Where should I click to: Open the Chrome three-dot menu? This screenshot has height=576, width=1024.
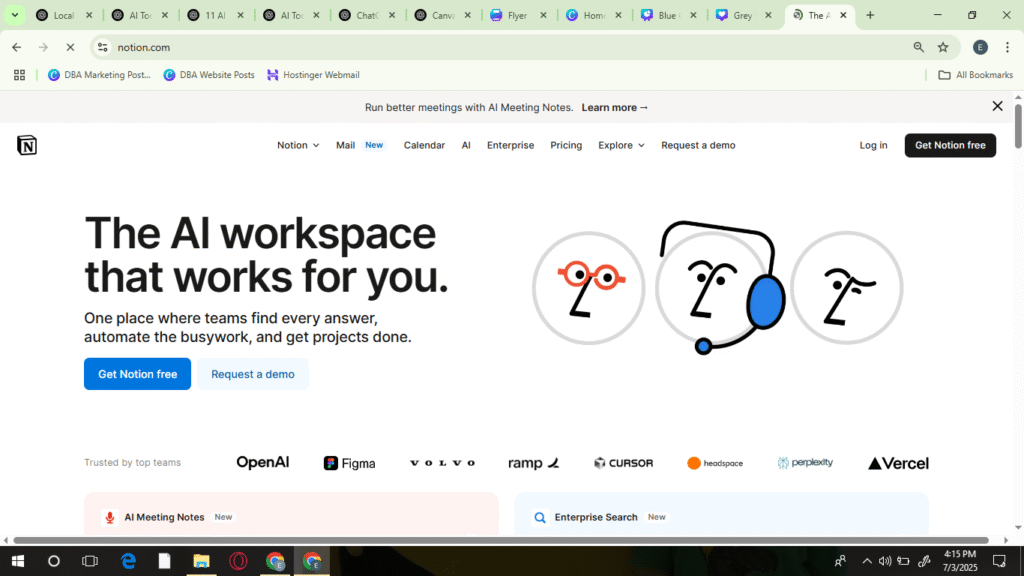click(1008, 47)
